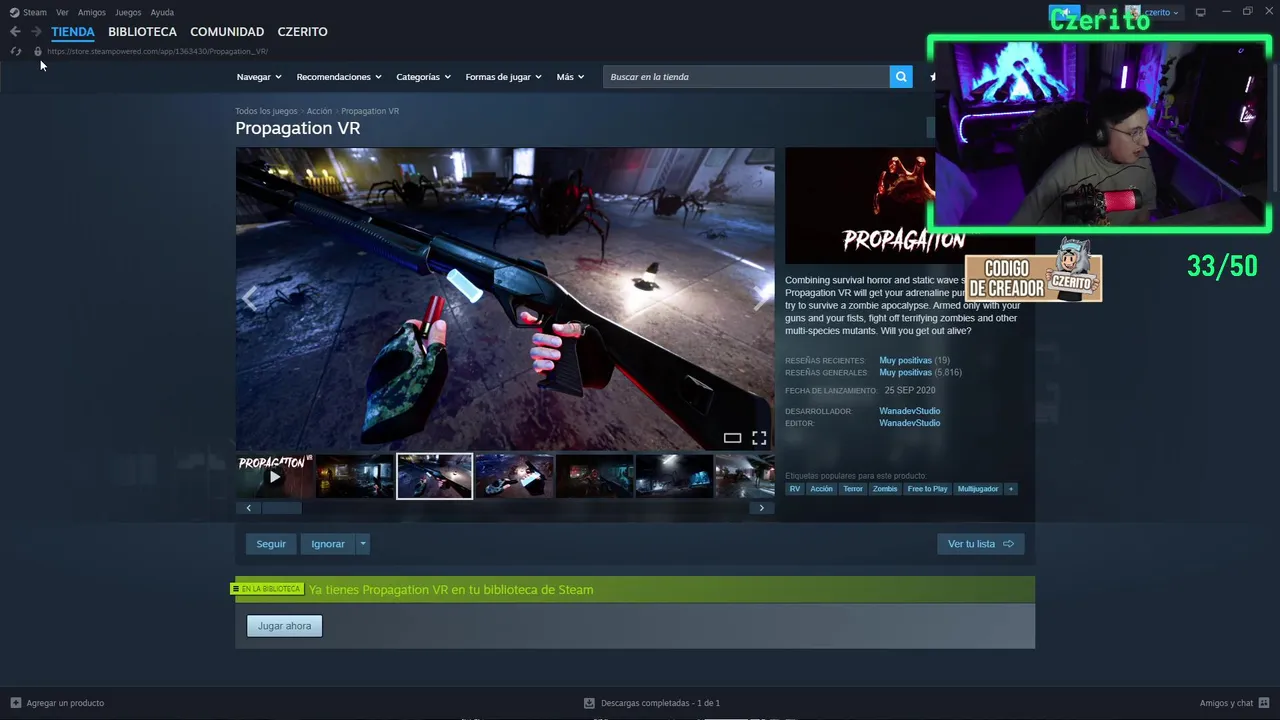The width and height of the screenshot is (1280, 720).
Task: Open the Ver menu
Action: 62,12
